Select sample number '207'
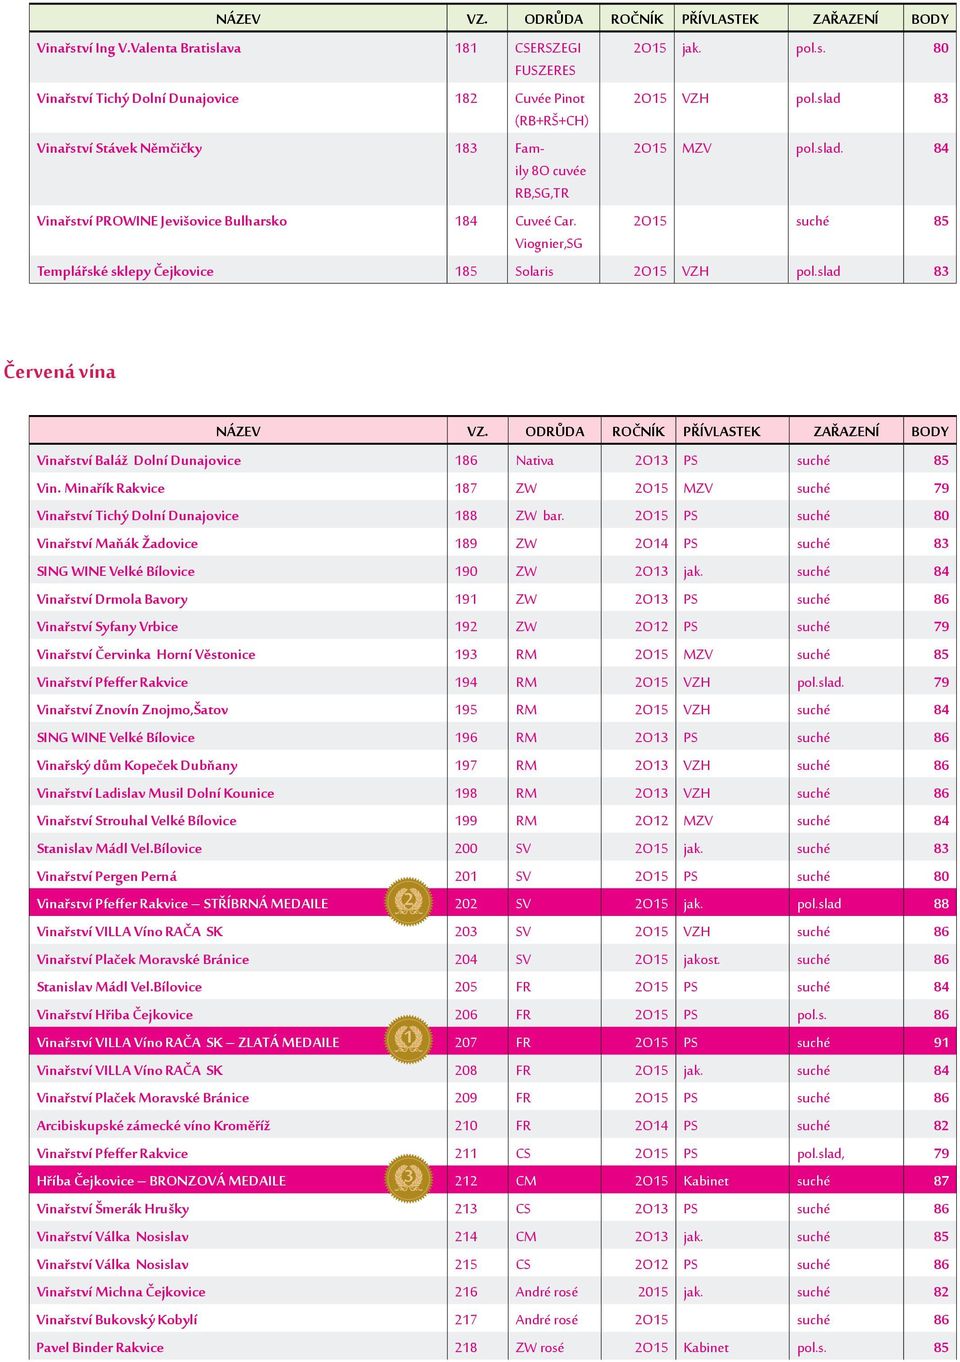This screenshot has width=960, height=1362. (466, 1042)
